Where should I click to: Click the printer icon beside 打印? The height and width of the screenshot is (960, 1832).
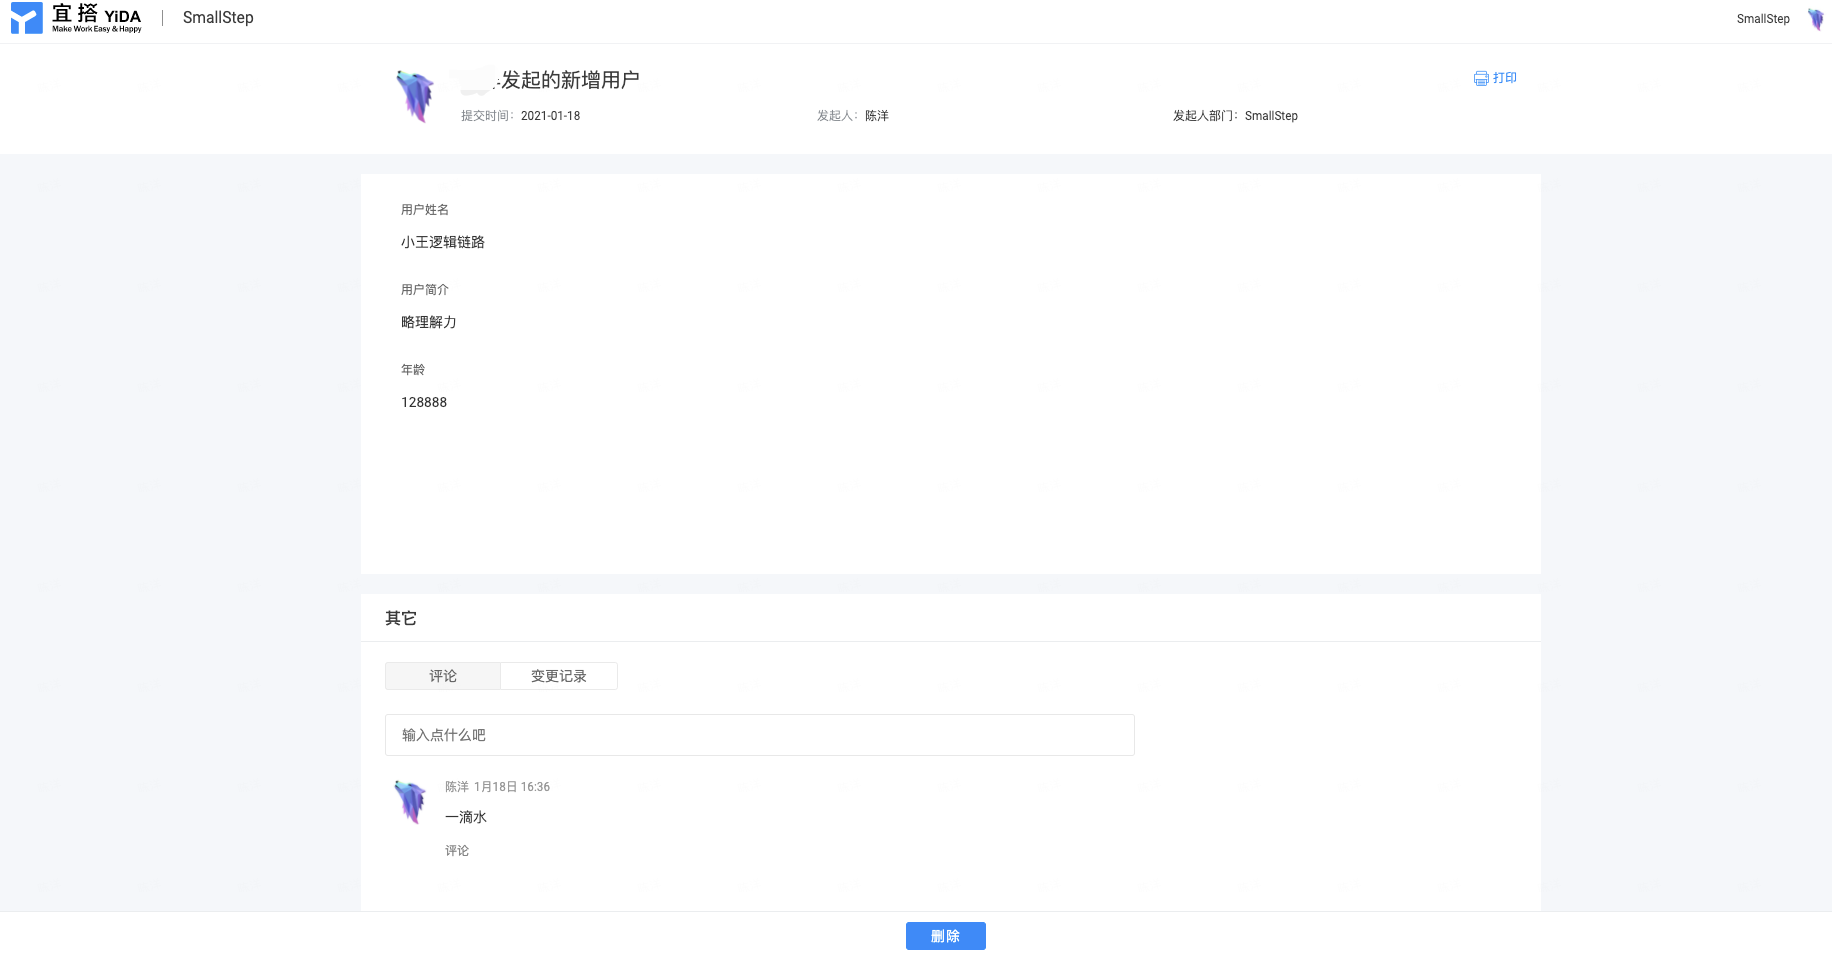coord(1481,78)
